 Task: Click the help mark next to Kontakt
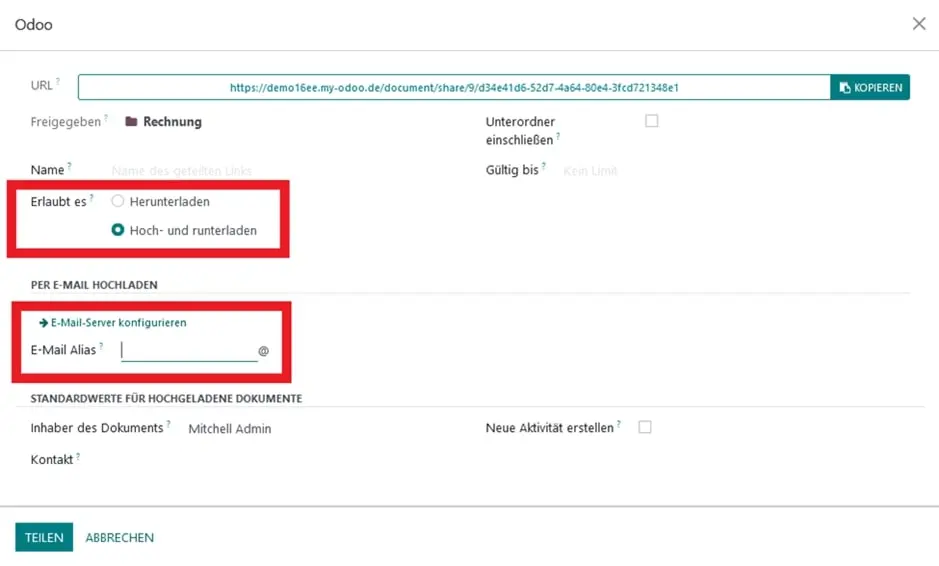78,456
